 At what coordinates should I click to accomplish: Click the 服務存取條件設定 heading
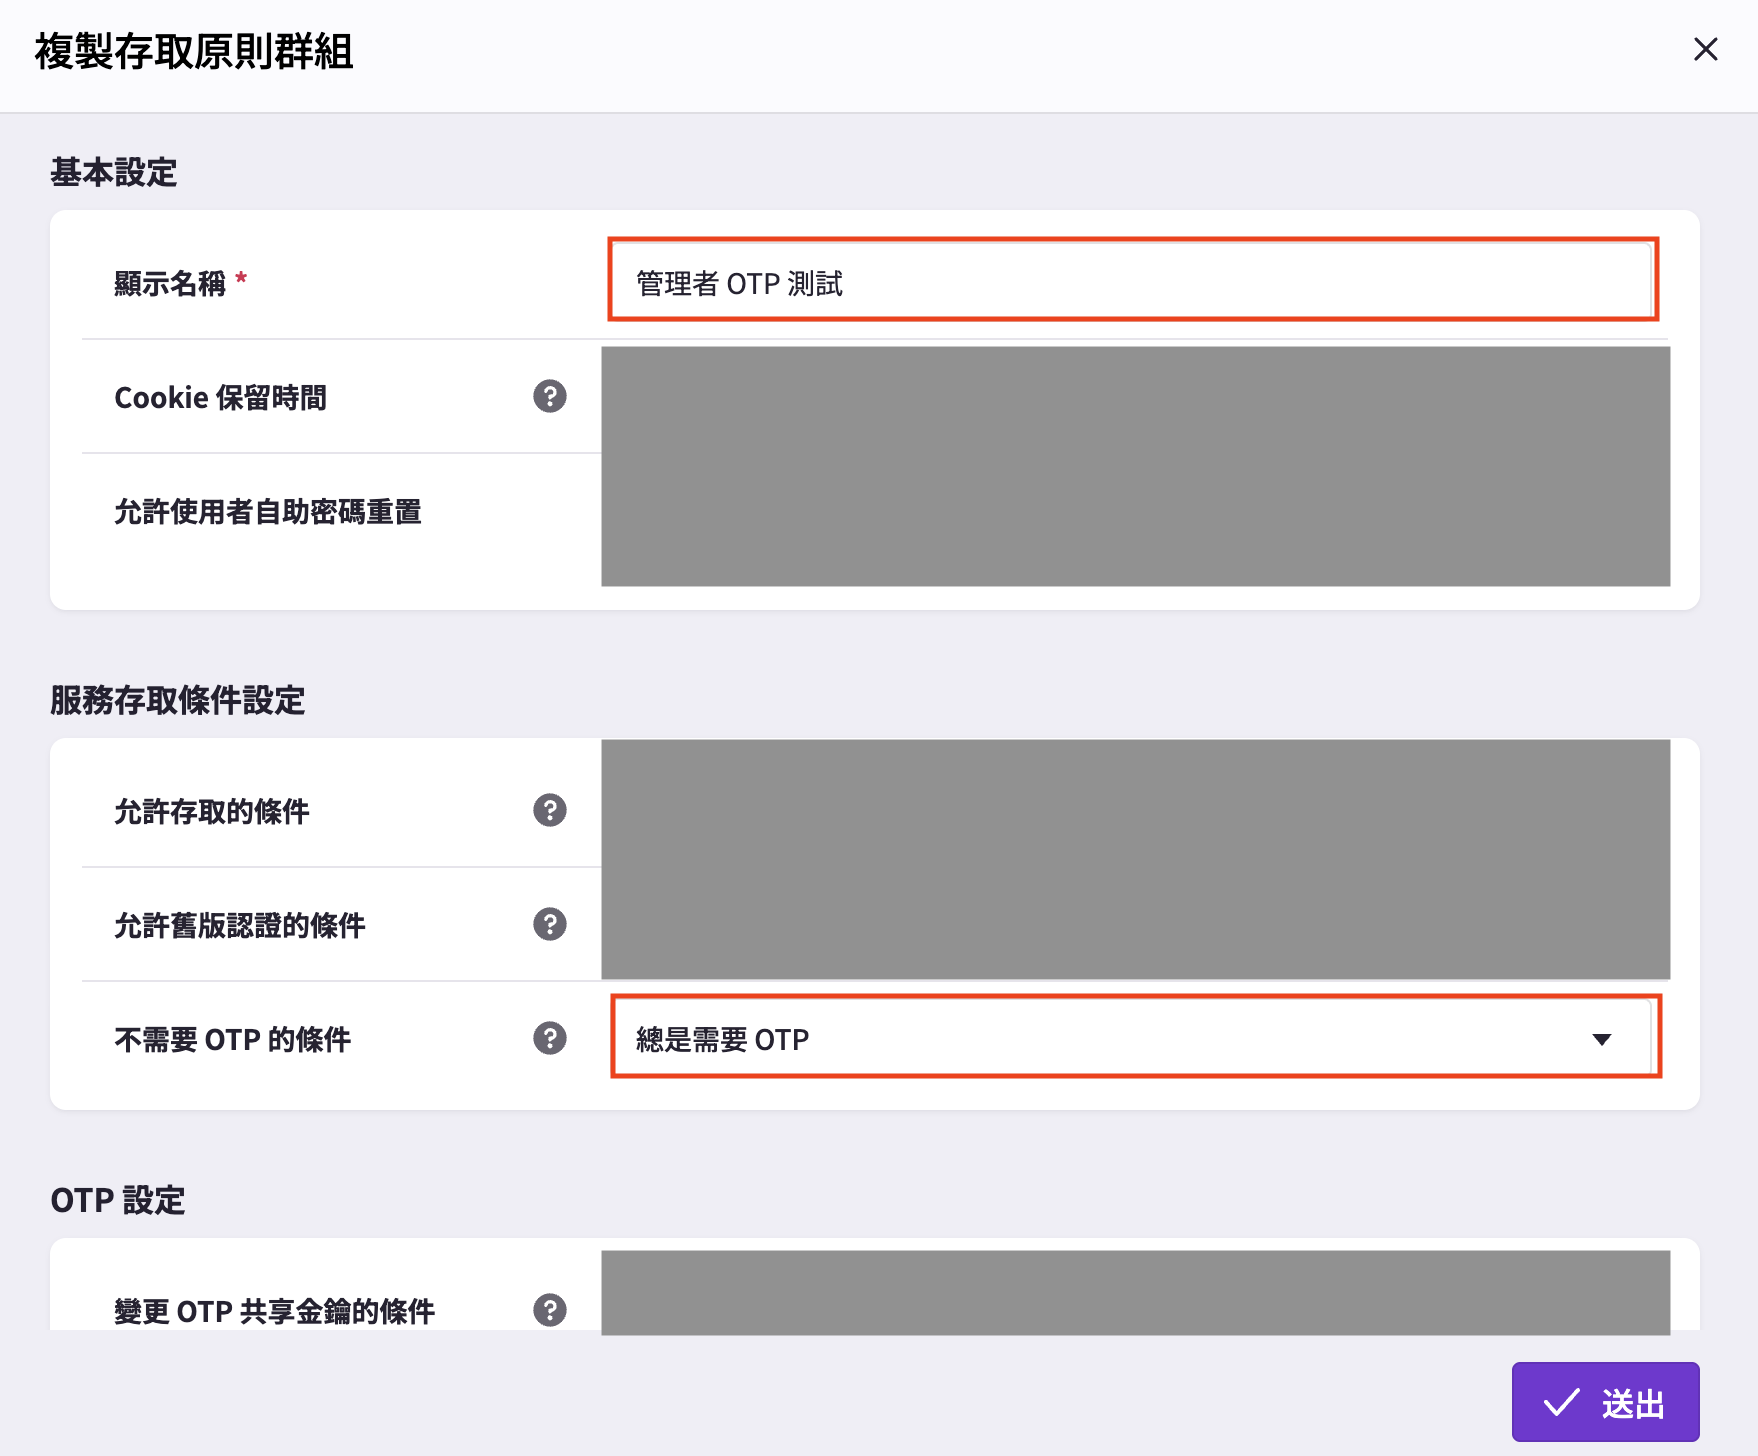[x=178, y=700]
